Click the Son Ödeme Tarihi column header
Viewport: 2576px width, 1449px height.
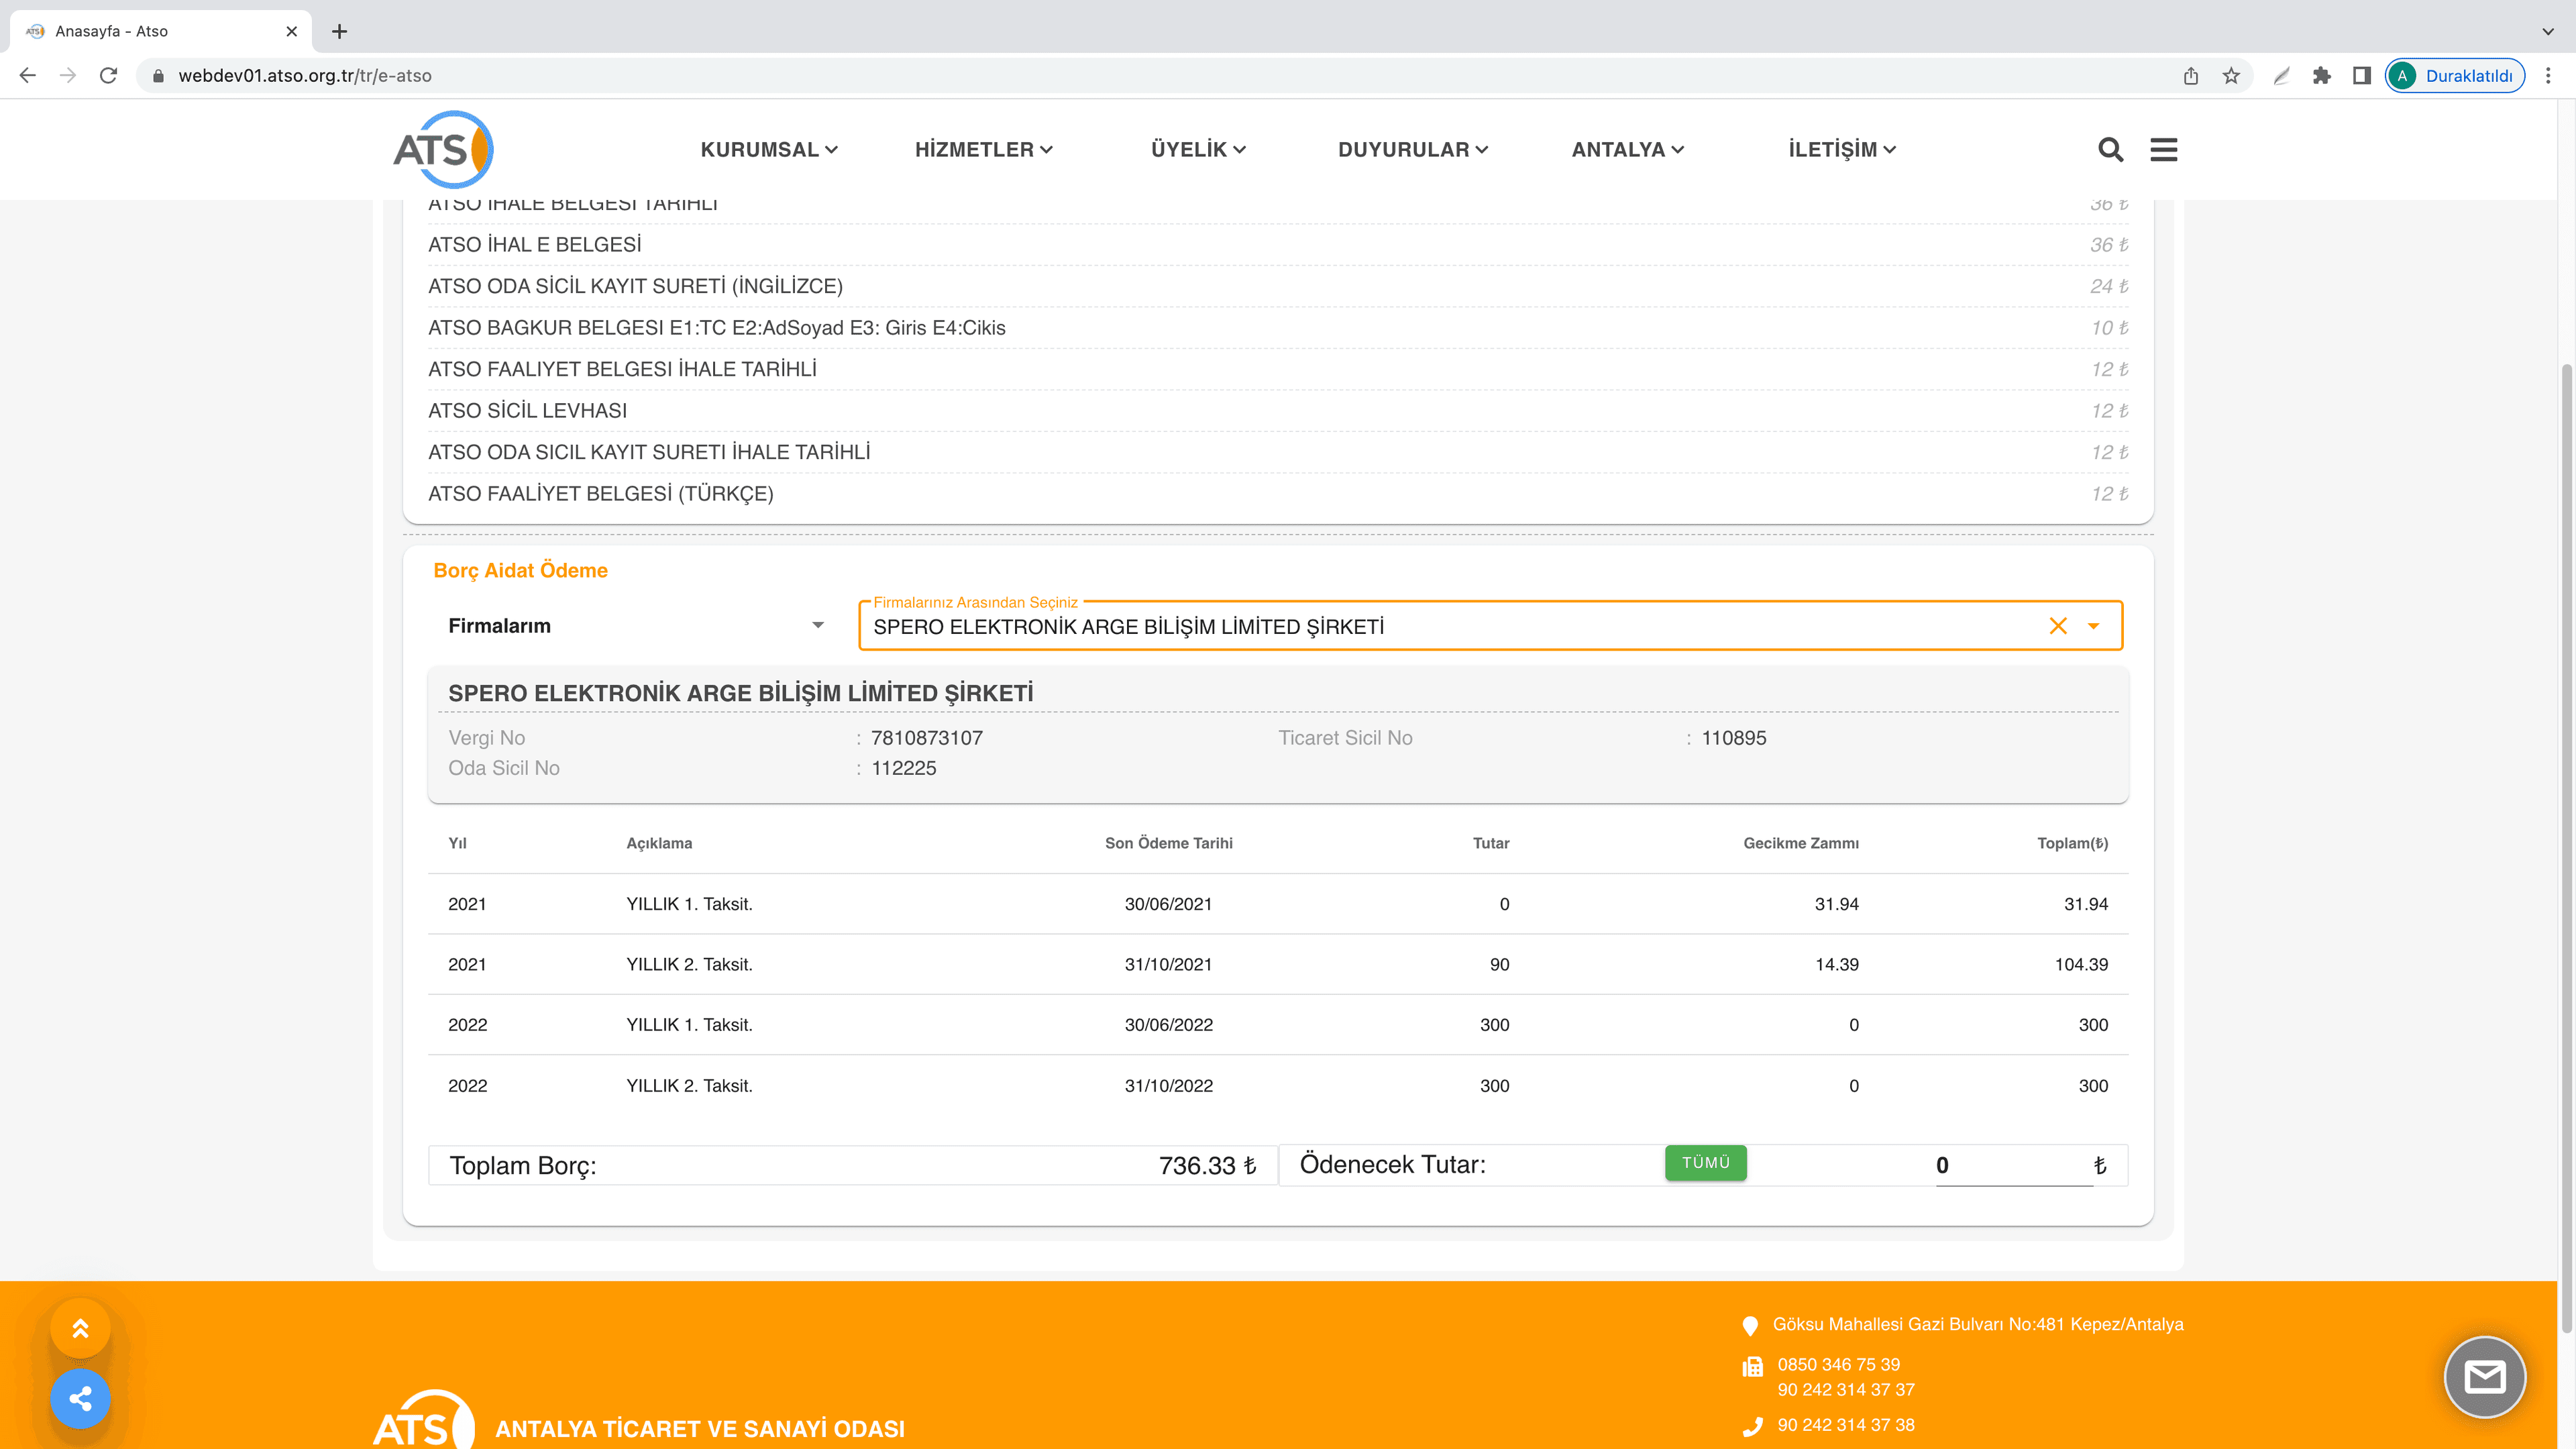(1168, 843)
